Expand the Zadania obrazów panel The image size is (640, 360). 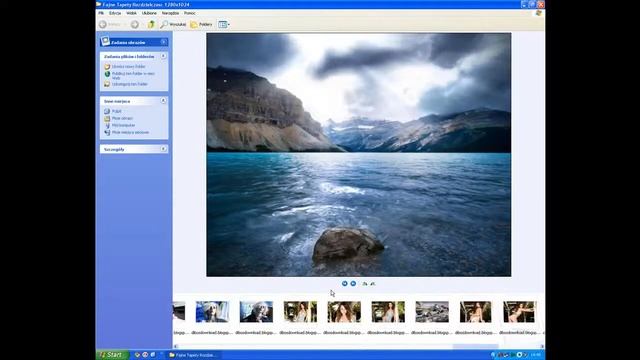click(163, 42)
